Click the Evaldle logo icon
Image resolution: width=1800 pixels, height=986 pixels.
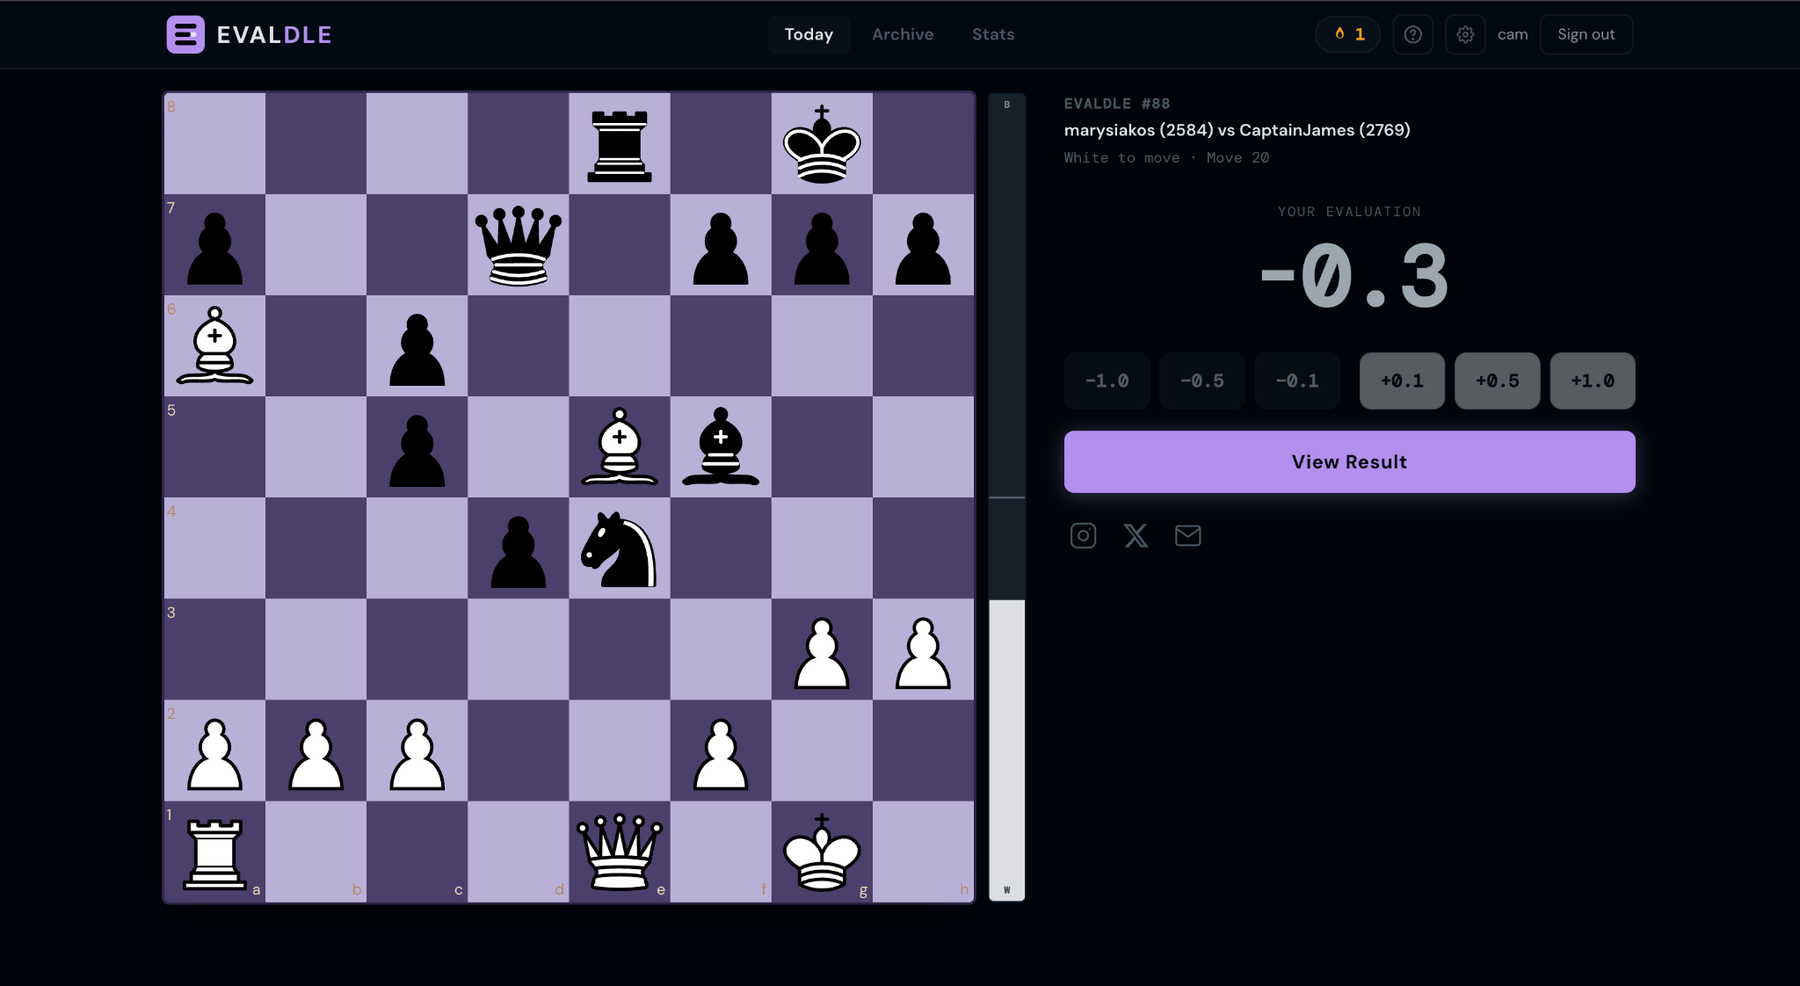point(185,35)
